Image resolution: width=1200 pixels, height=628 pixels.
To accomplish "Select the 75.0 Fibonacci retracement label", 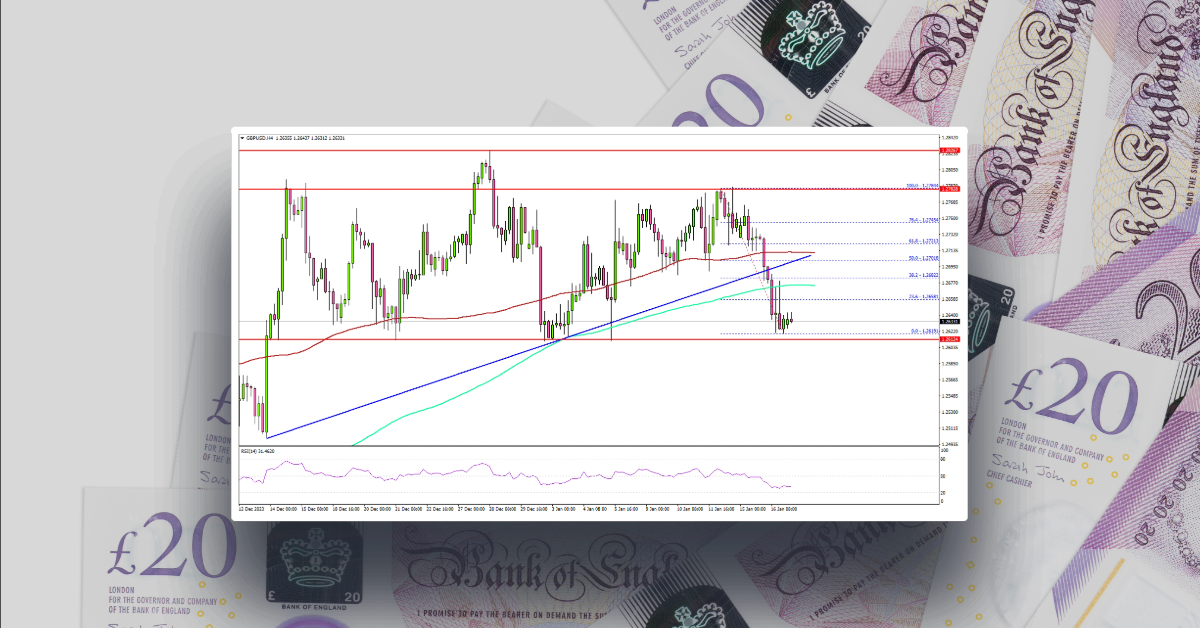I will tap(920, 220).
